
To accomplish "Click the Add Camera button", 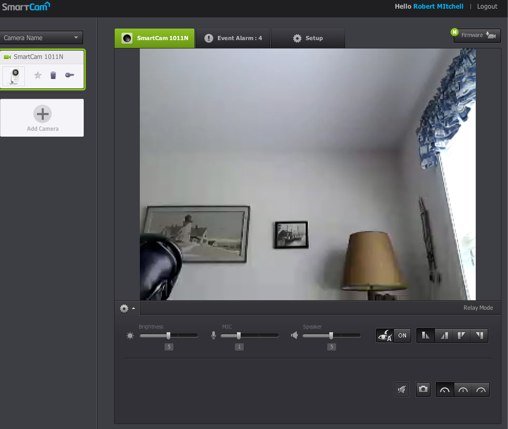I will coord(42,118).
